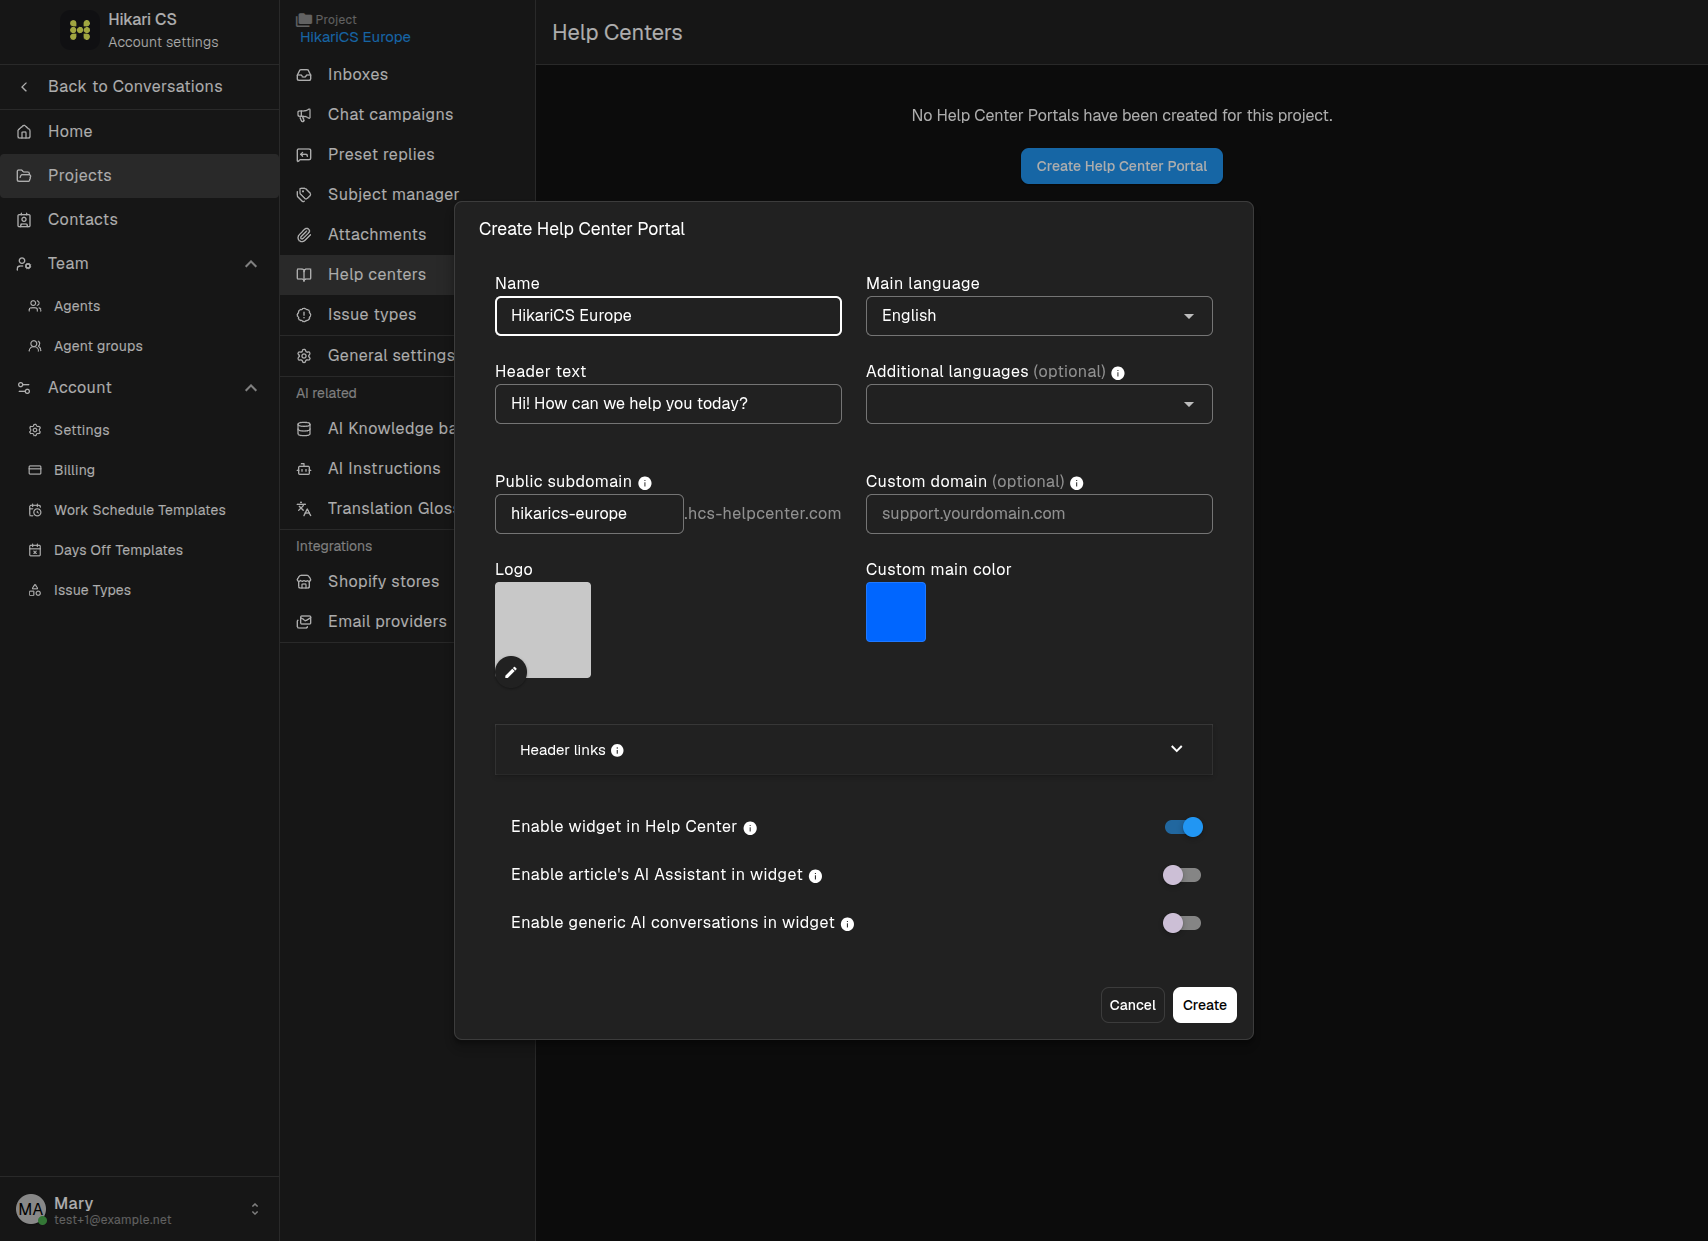Click the Days Off Templates calendar icon
The height and width of the screenshot is (1241, 1708).
35,550
